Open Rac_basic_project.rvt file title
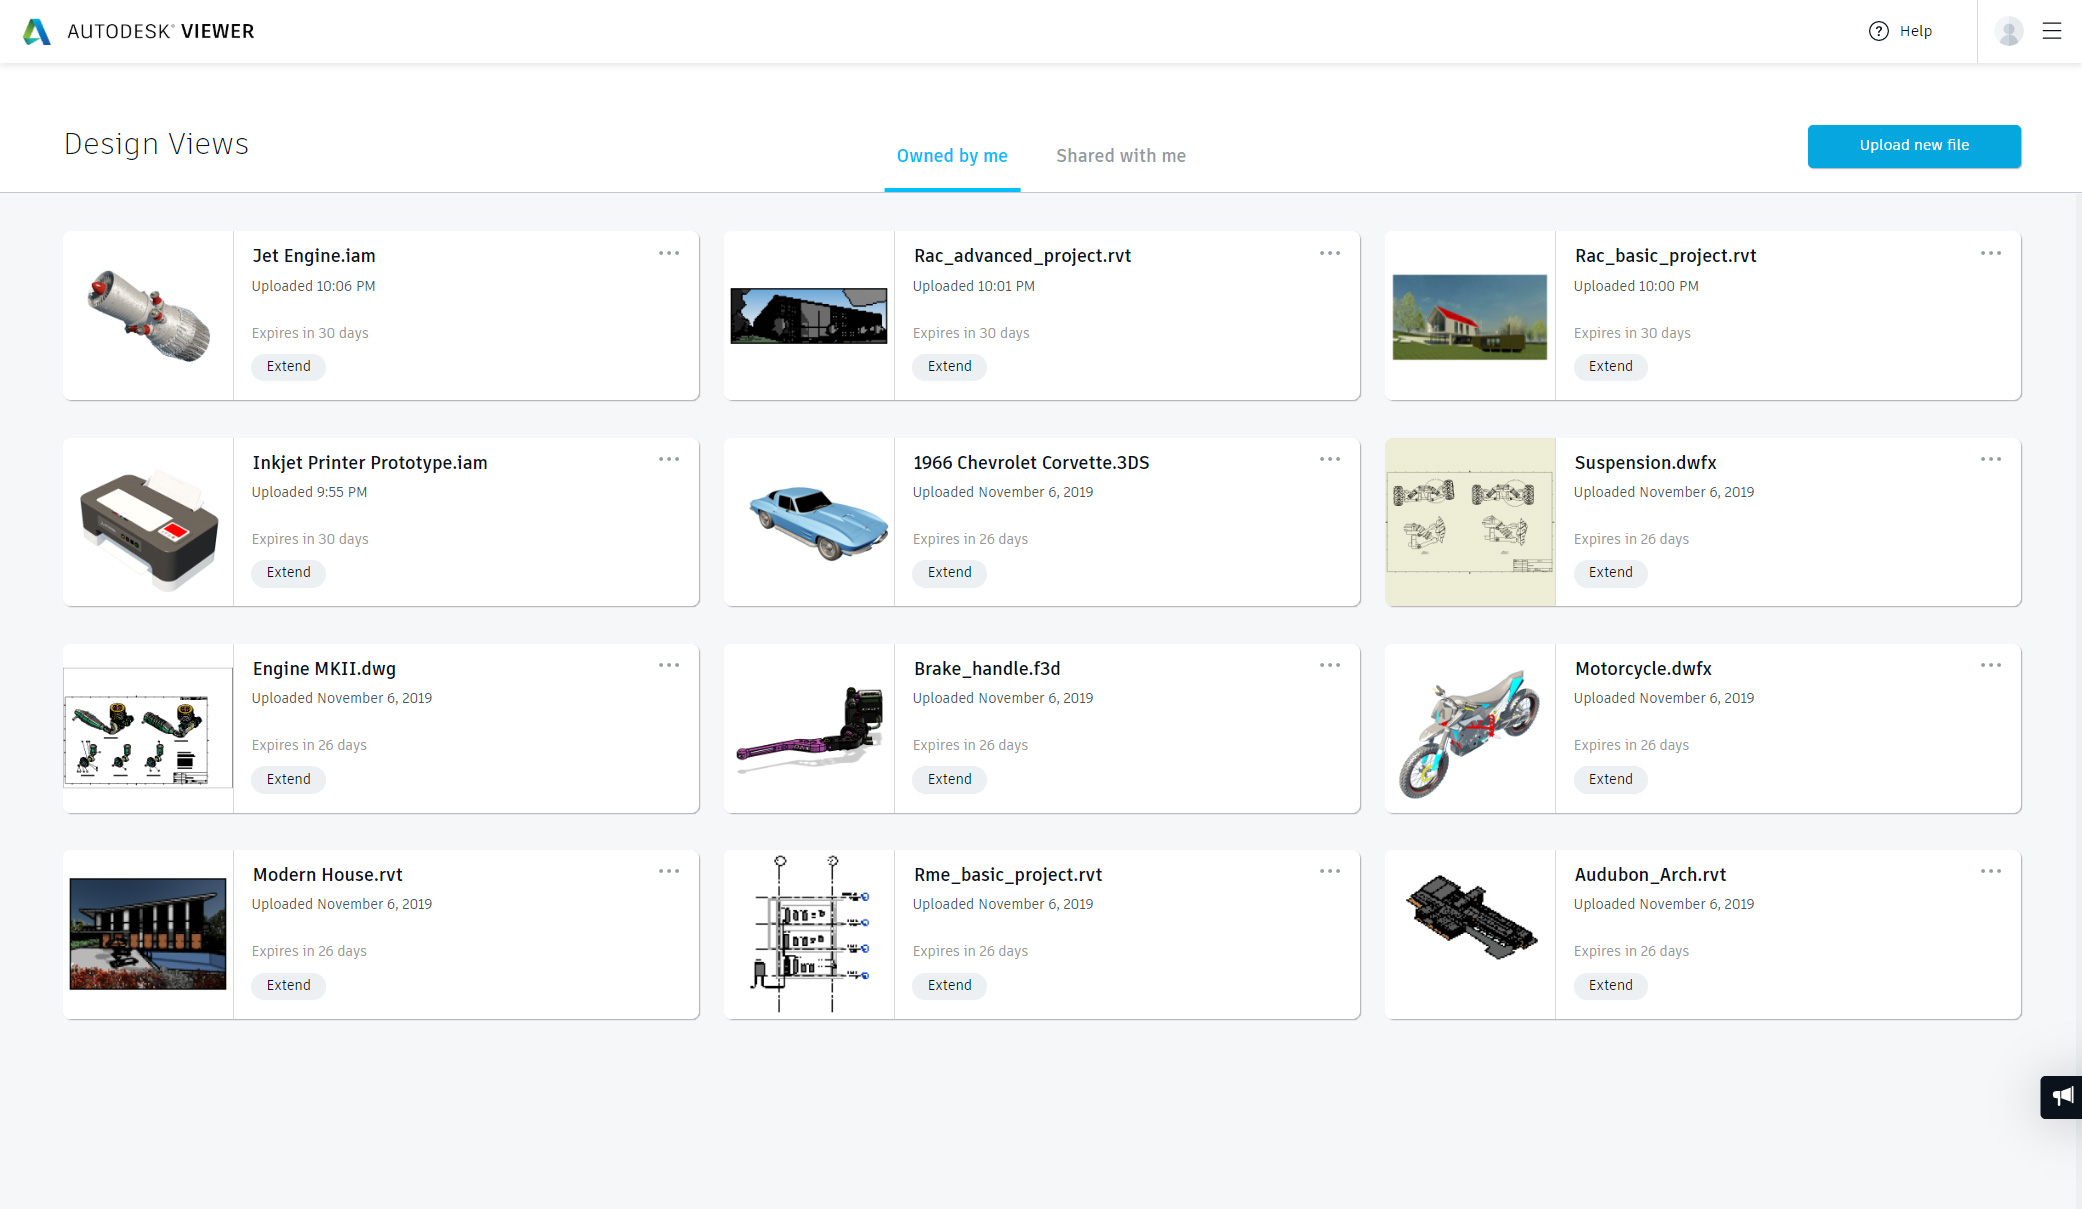The width and height of the screenshot is (2082, 1209). (1665, 256)
